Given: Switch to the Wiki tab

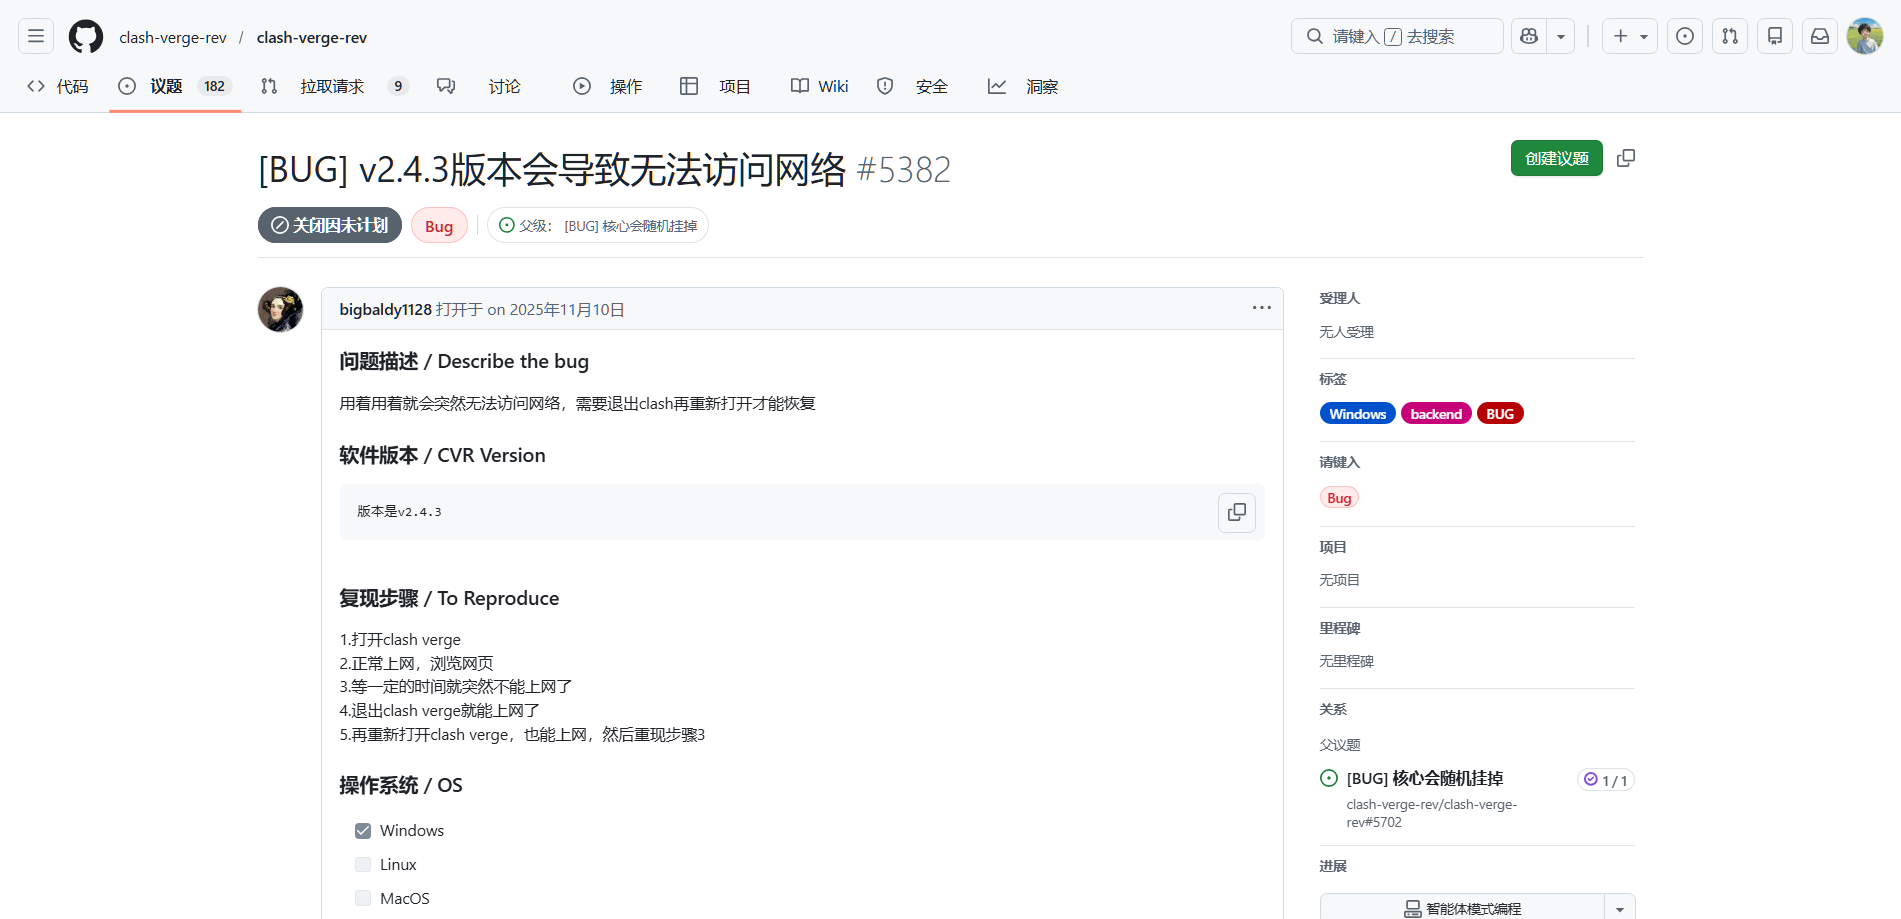Looking at the screenshot, I should point(820,87).
